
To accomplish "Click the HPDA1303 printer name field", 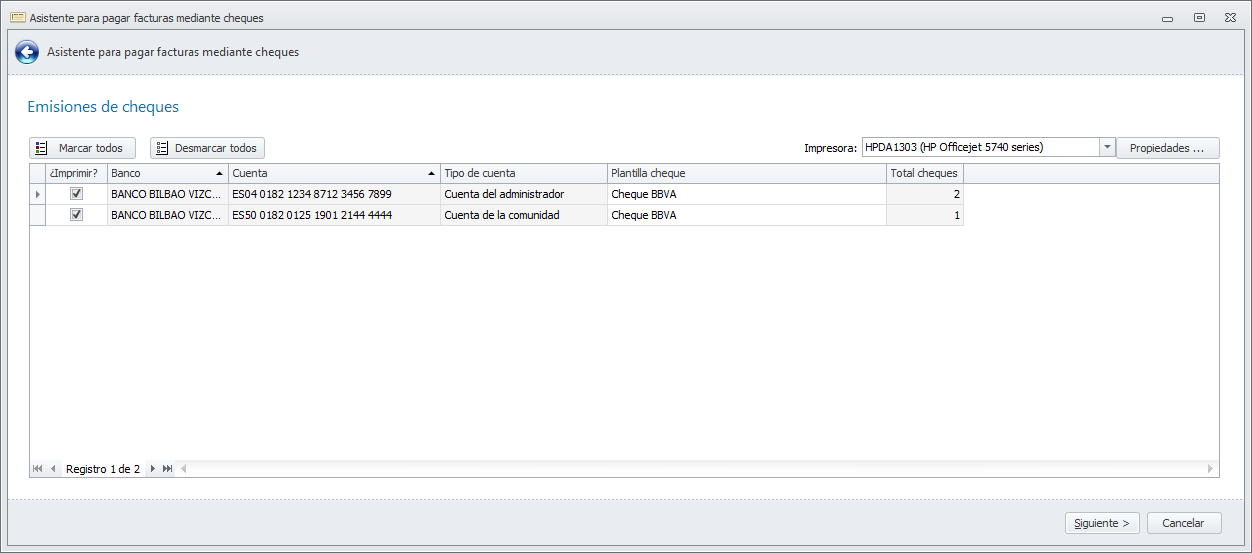I will point(980,147).
